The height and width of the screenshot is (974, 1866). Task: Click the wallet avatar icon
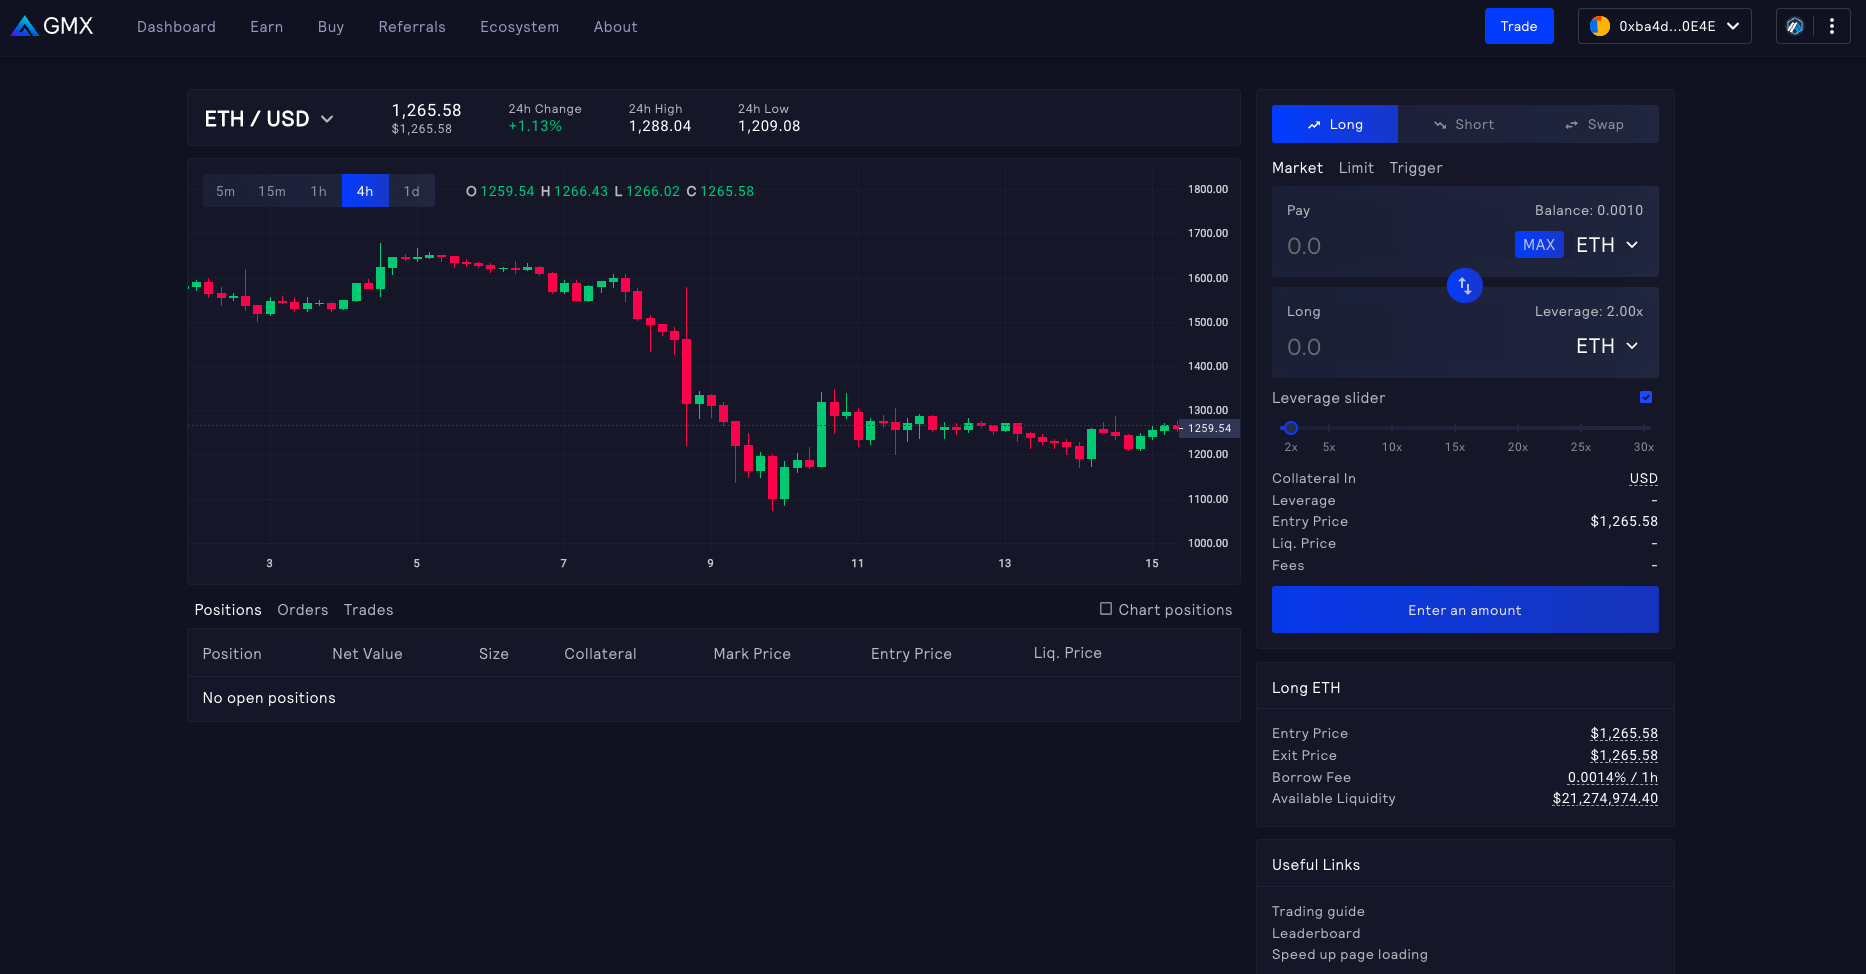coord(1600,27)
